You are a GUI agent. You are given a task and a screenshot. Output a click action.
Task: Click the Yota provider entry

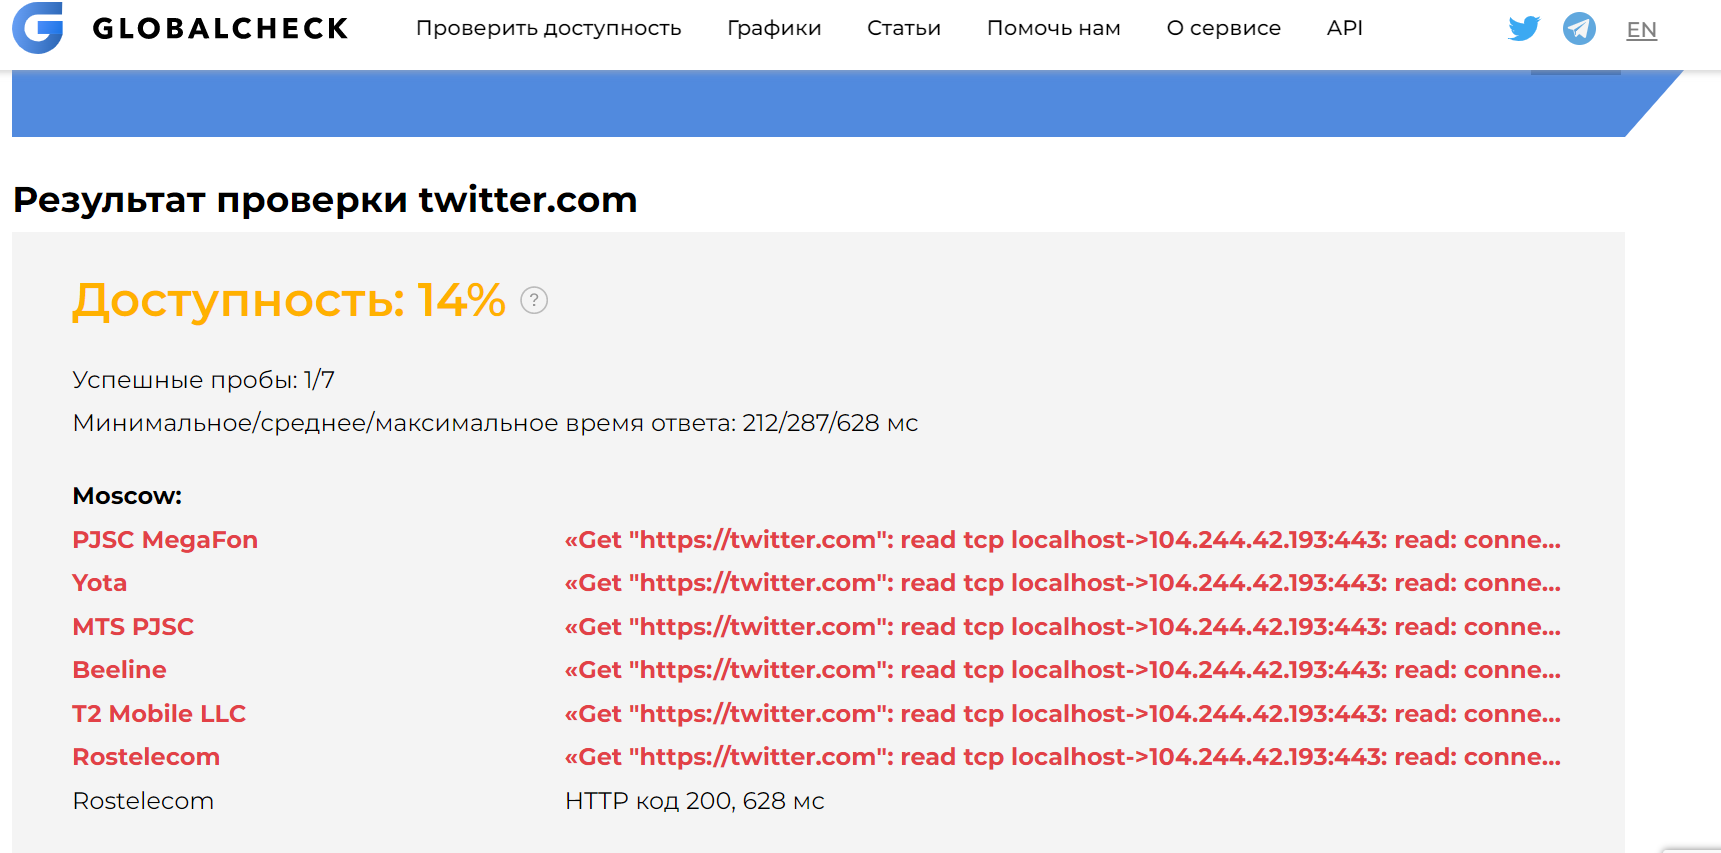coord(99,582)
